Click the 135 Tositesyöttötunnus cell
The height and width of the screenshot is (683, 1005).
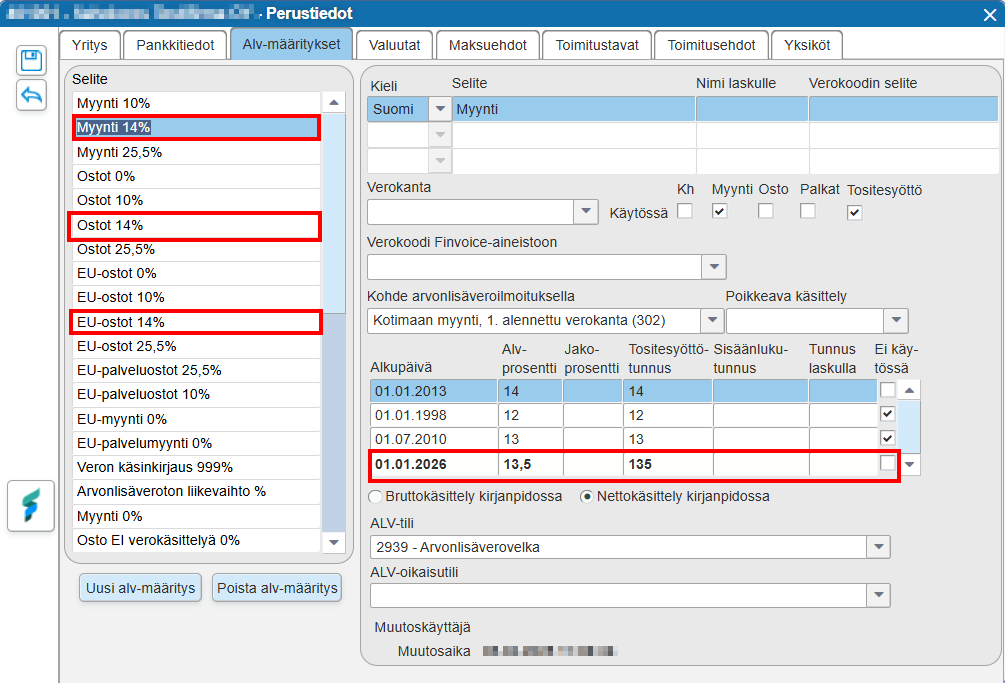pos(667,464)
